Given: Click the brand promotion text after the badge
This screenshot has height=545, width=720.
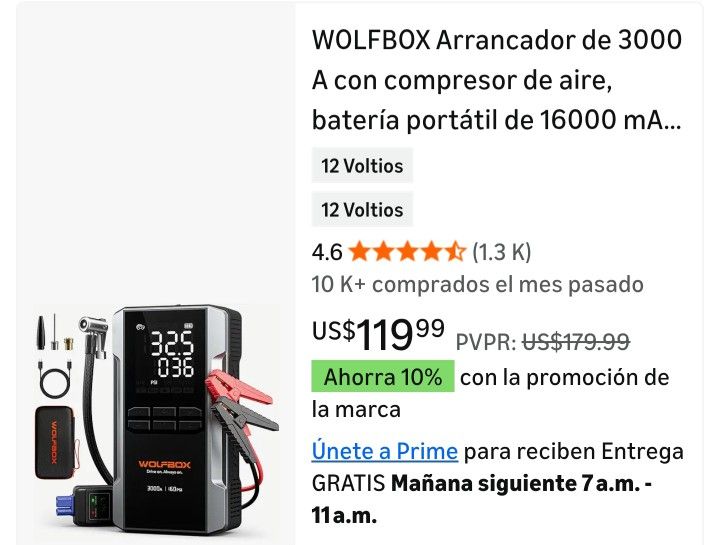Looking at the screenshot, I should click(490, 393).
